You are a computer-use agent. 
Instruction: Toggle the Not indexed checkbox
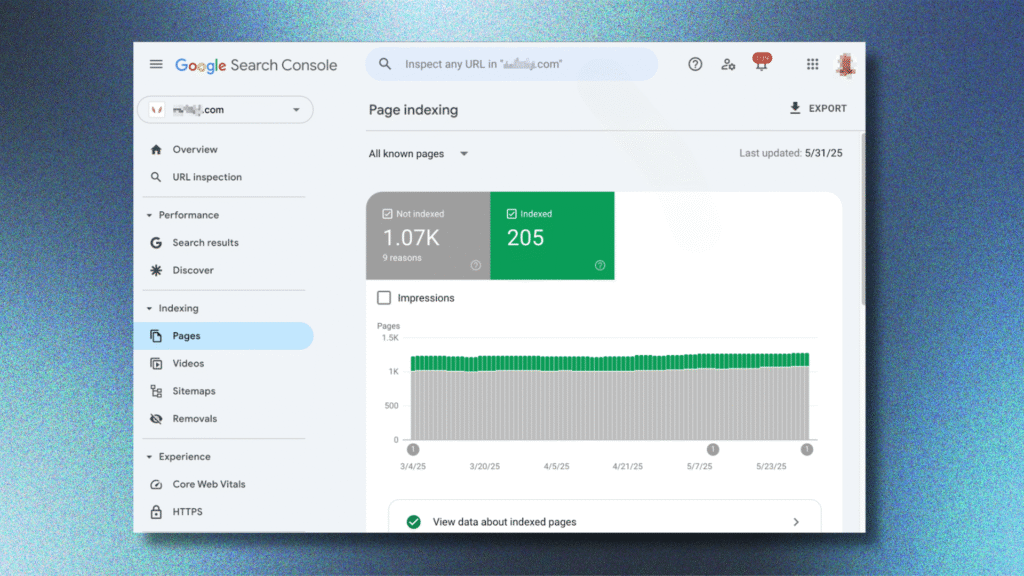click(x=387, y=214)
